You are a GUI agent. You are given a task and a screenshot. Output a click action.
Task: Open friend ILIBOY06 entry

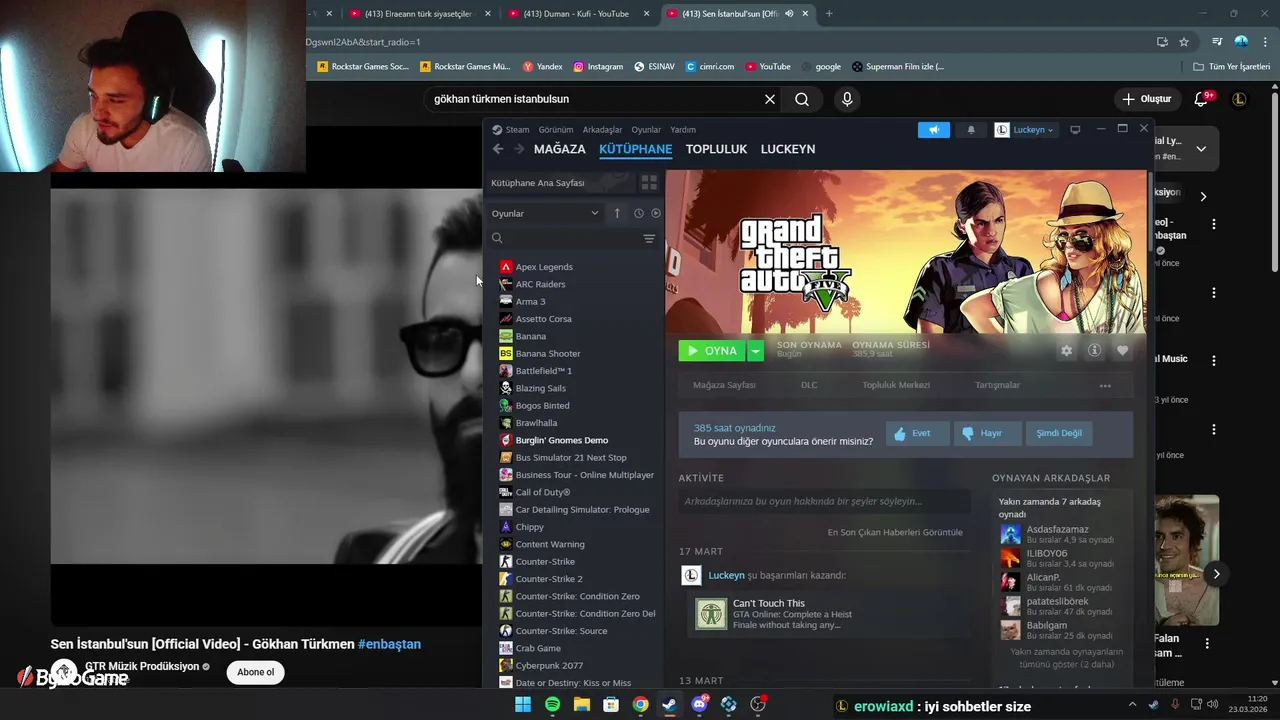[1047, 553]
